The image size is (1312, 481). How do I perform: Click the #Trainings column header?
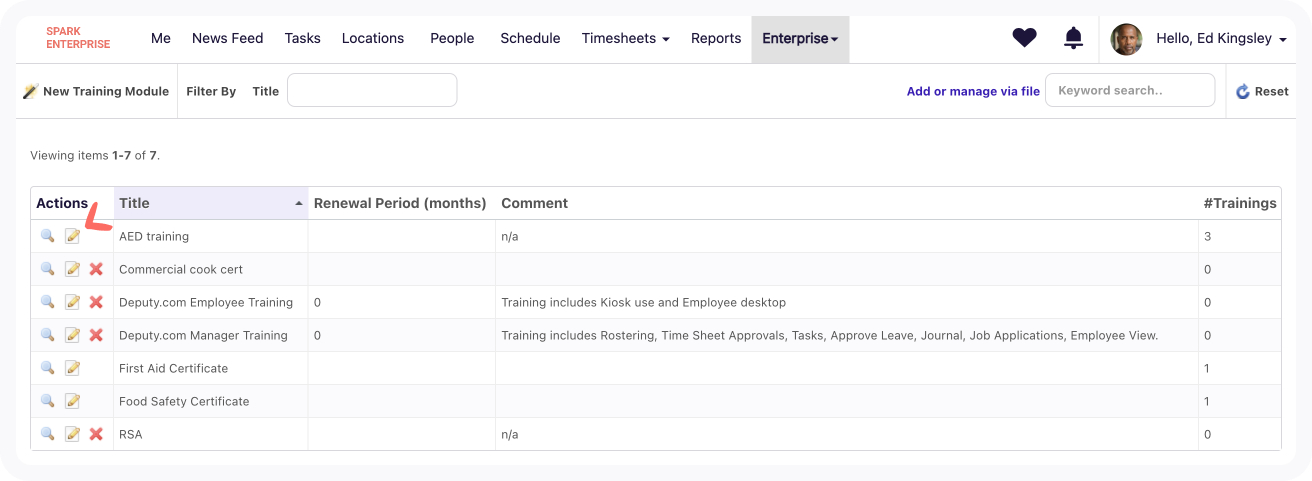pos(1240,203)
